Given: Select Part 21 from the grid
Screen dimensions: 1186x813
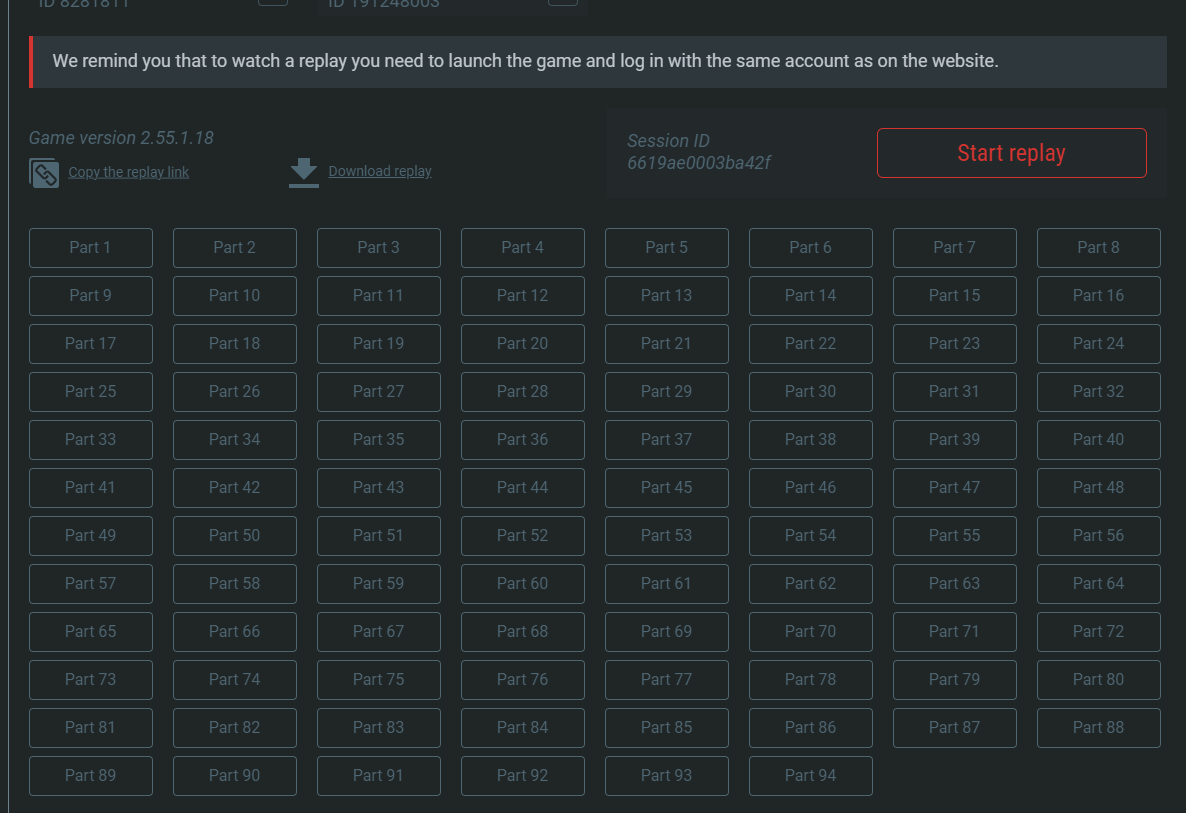Looking at the screenshot, I should coord(666,344).
